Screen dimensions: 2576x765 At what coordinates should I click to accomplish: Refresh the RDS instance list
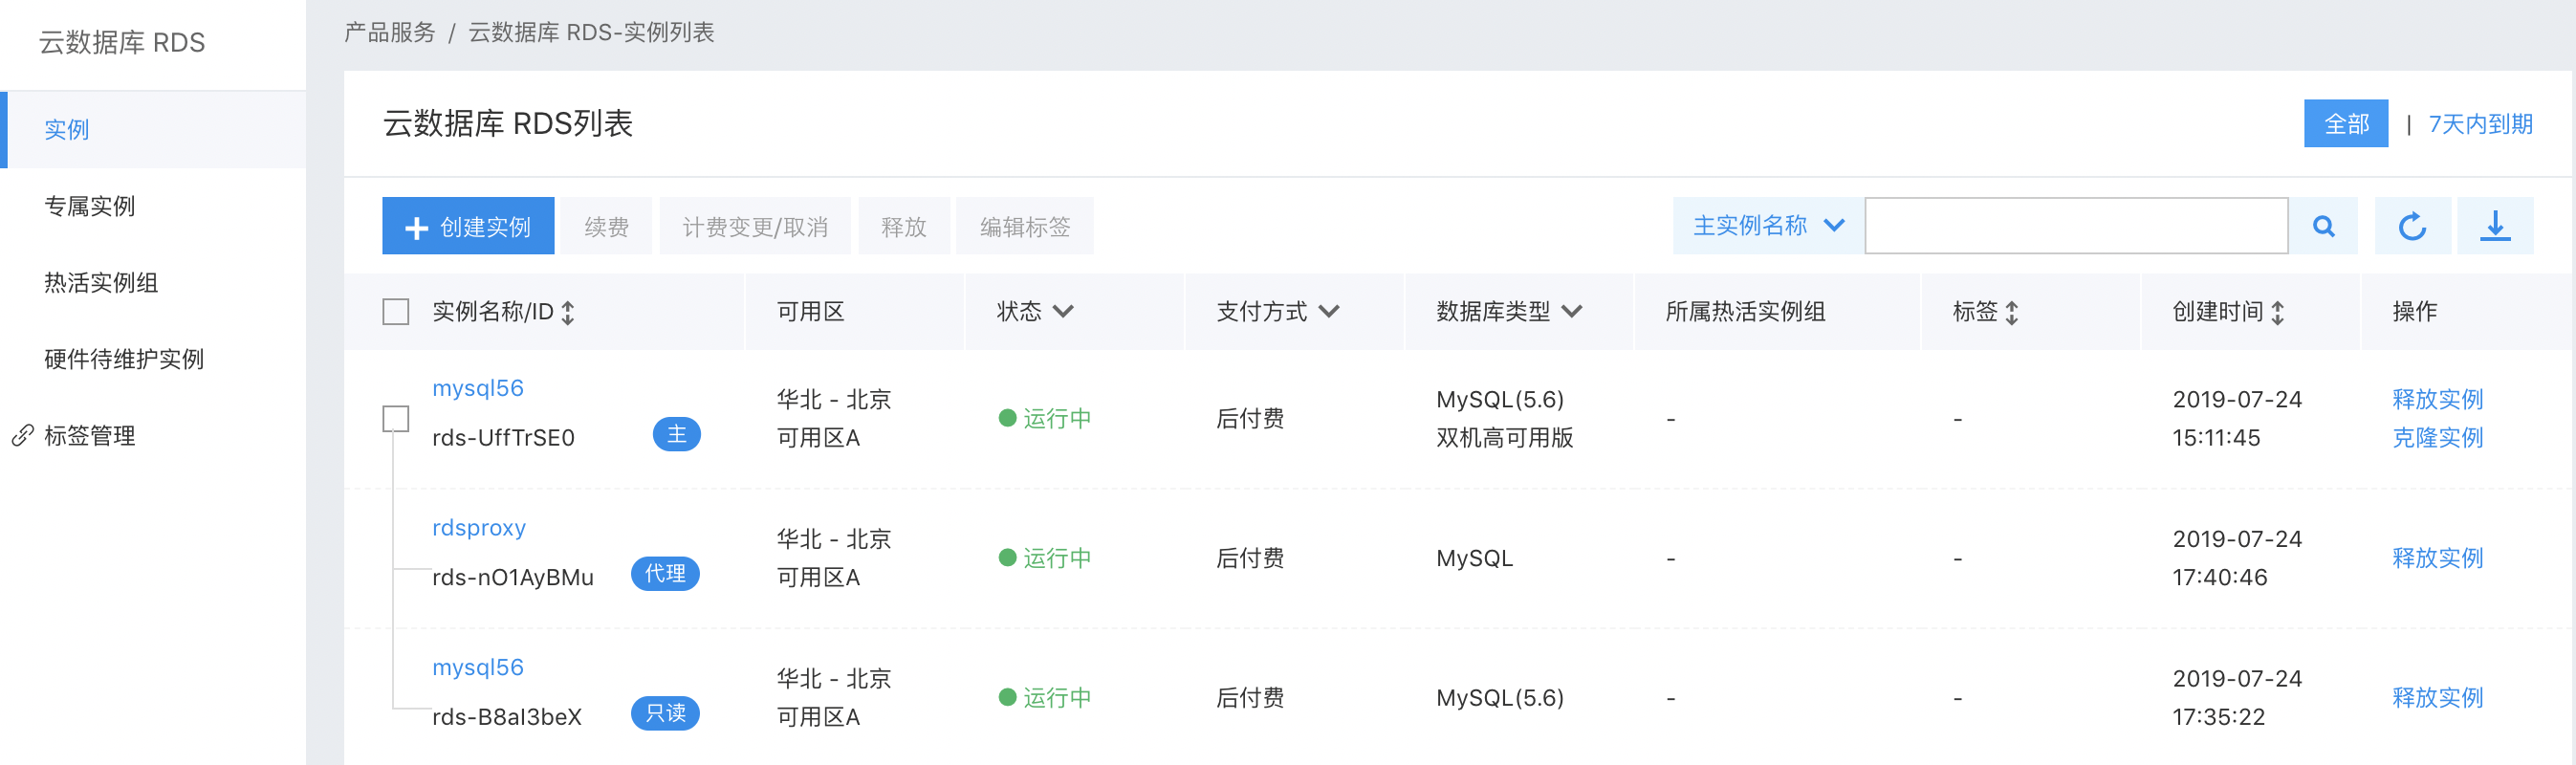[2412, 226]
